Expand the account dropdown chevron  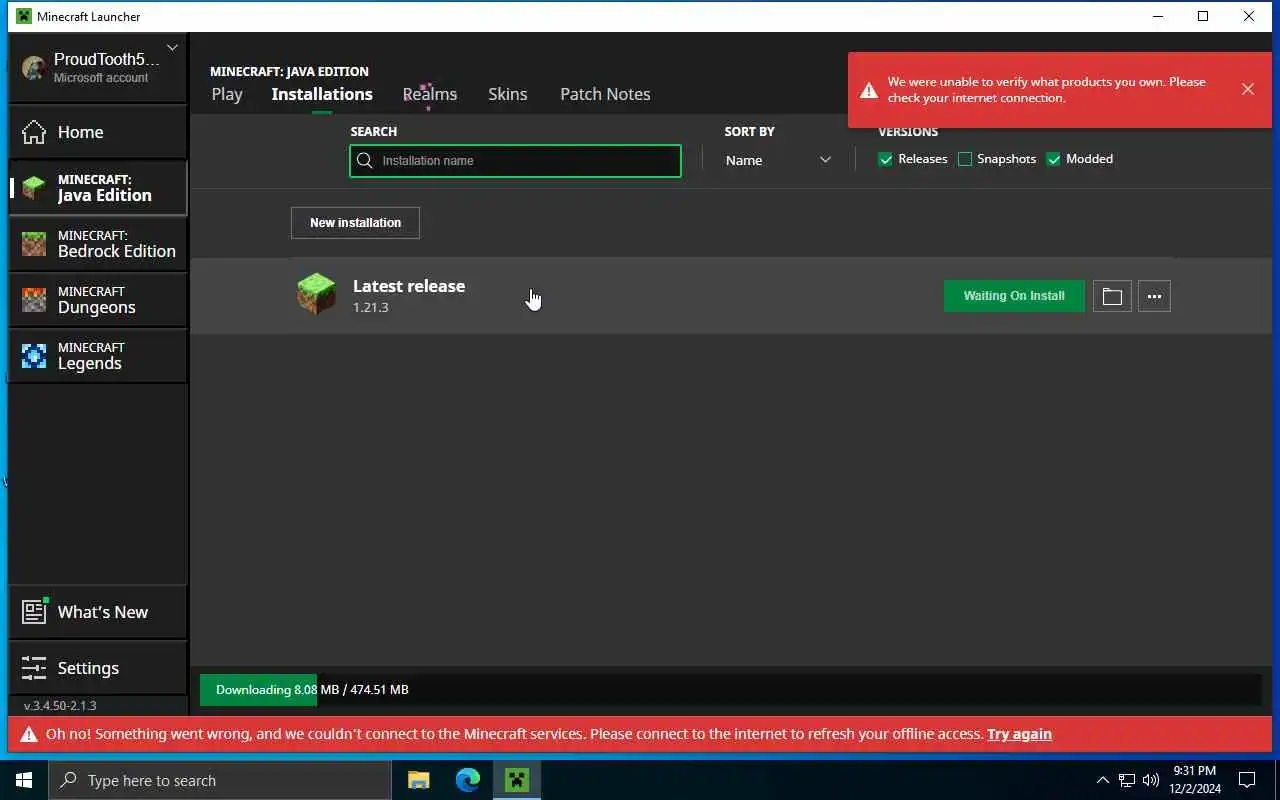pos(172,47)
